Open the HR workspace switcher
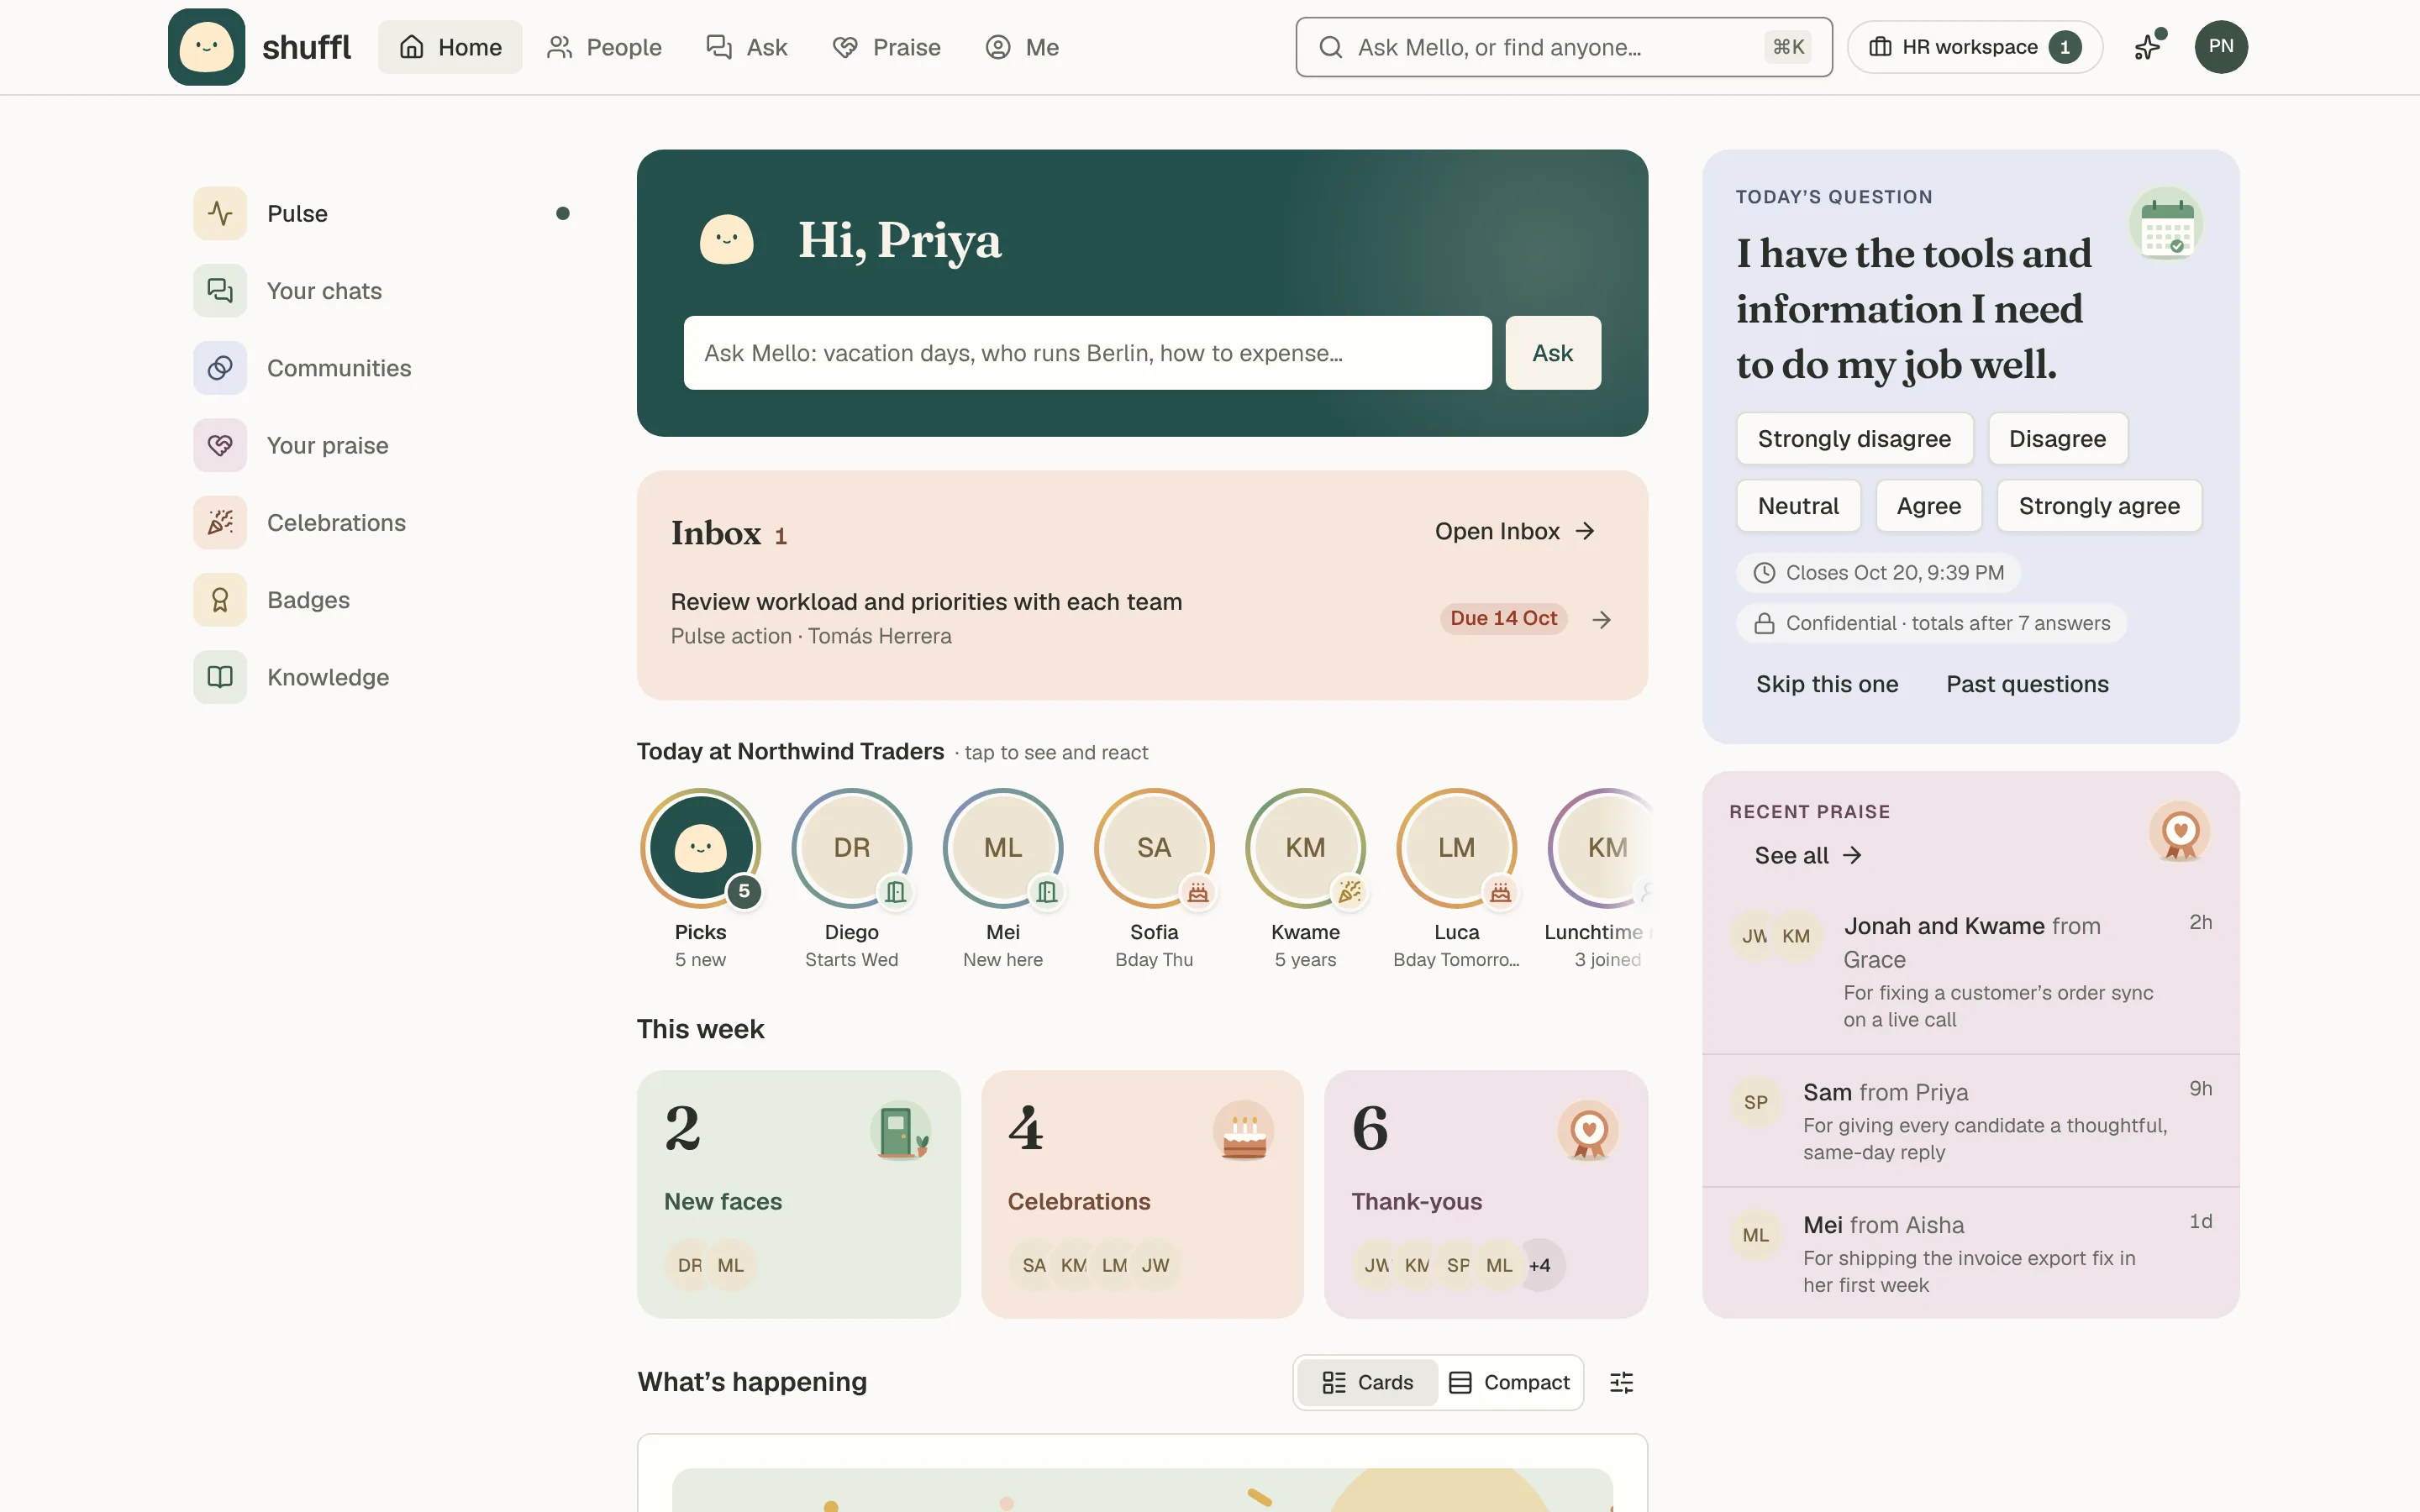 click(1974, 47)
